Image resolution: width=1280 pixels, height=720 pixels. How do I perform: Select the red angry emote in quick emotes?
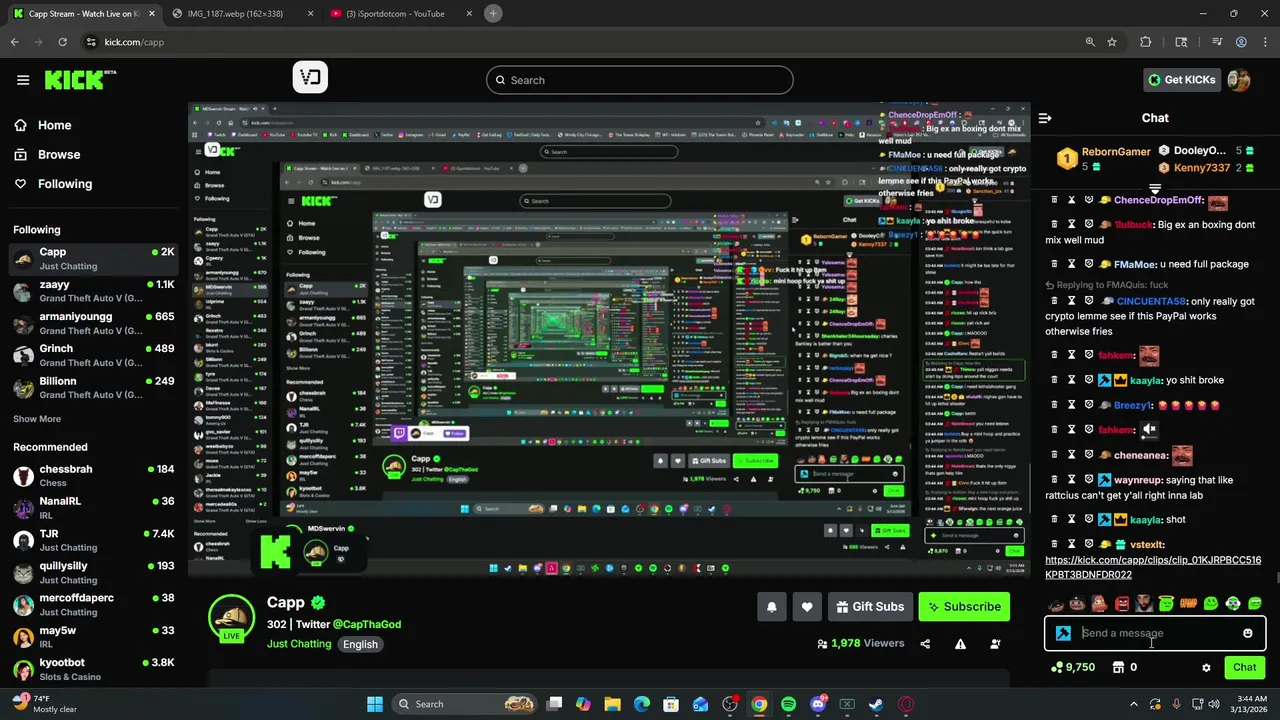1122,604
